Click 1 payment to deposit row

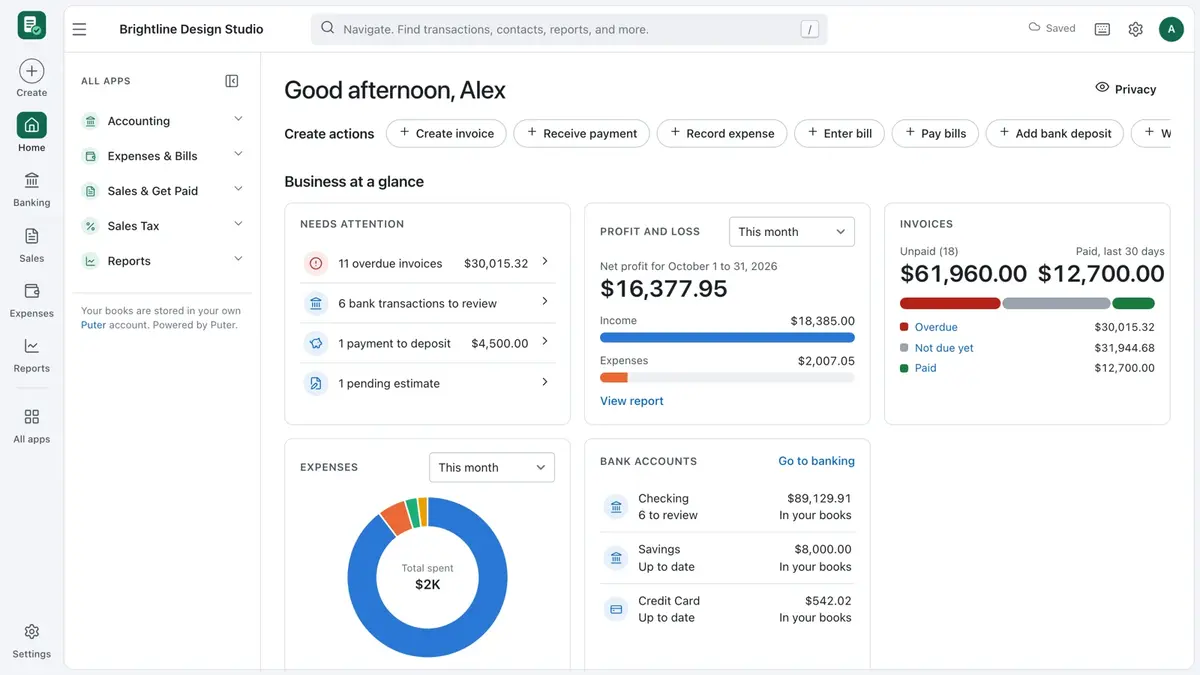pyautogui.click(x=428, y=343)
